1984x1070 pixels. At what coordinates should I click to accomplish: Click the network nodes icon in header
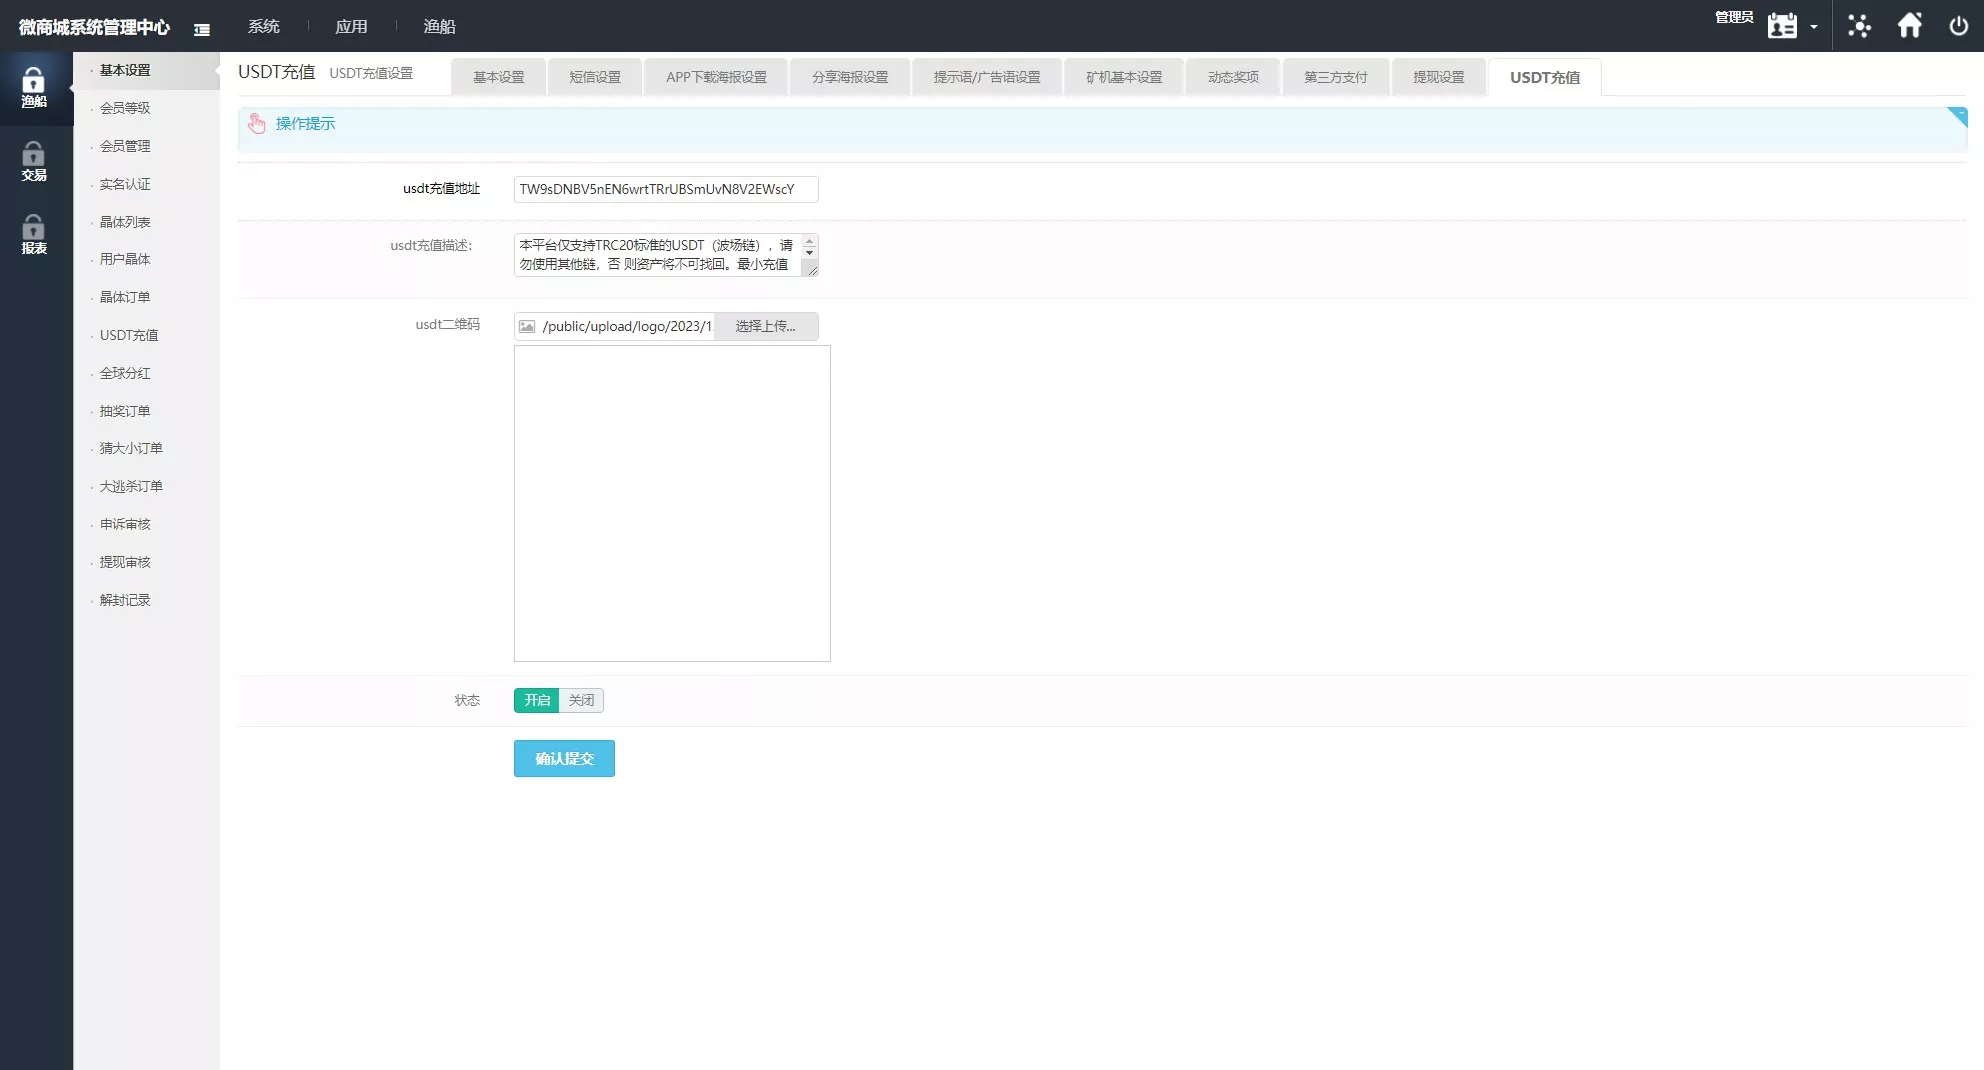click(1859, 26)
